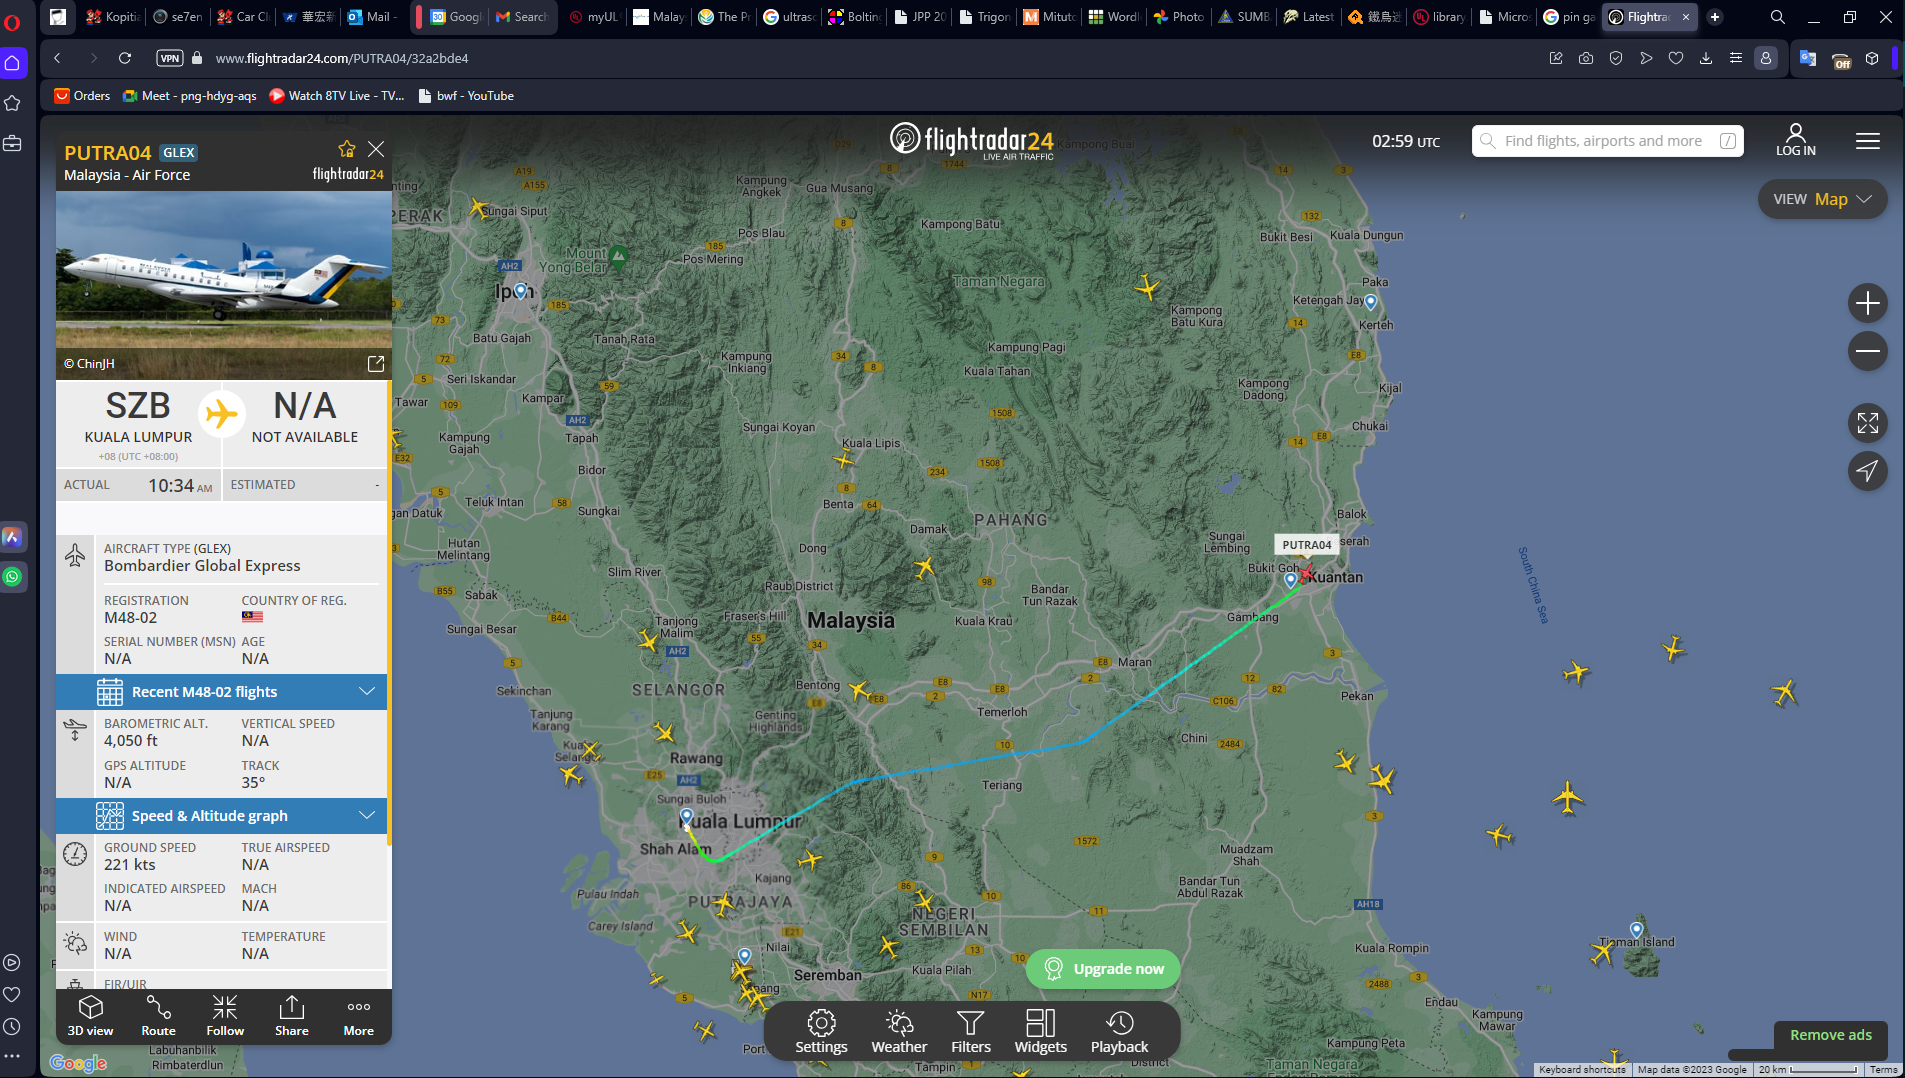Open WhatsApp in Opera sidebar

(x=12, y=576)
